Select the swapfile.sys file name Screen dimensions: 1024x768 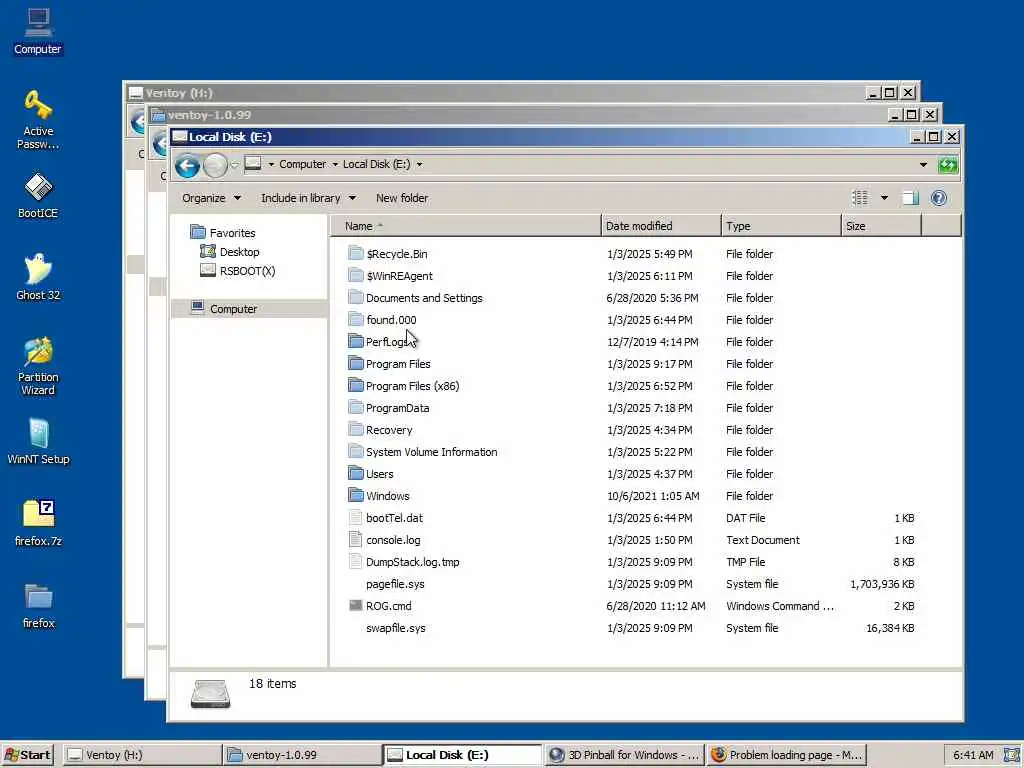pos(396,628)
